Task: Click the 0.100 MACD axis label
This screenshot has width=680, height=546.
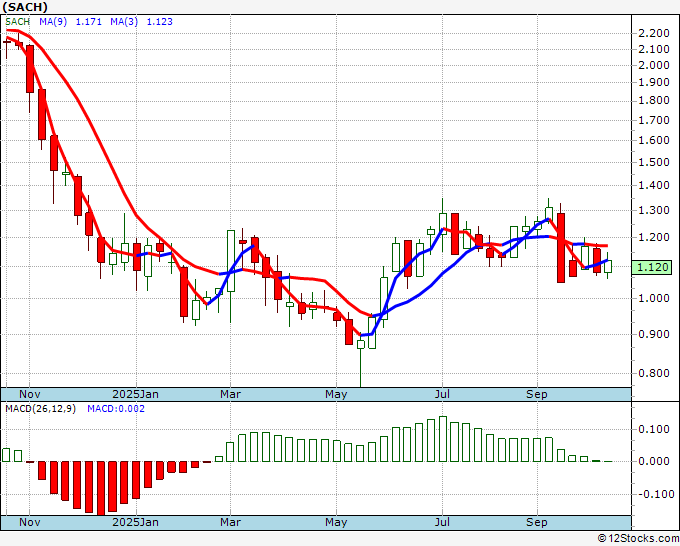Action: pos(654,429)
